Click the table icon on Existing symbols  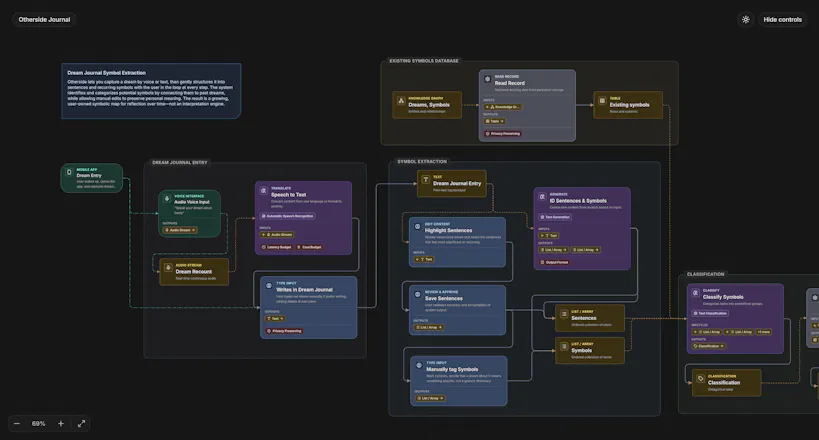click(x=602, y=100)
